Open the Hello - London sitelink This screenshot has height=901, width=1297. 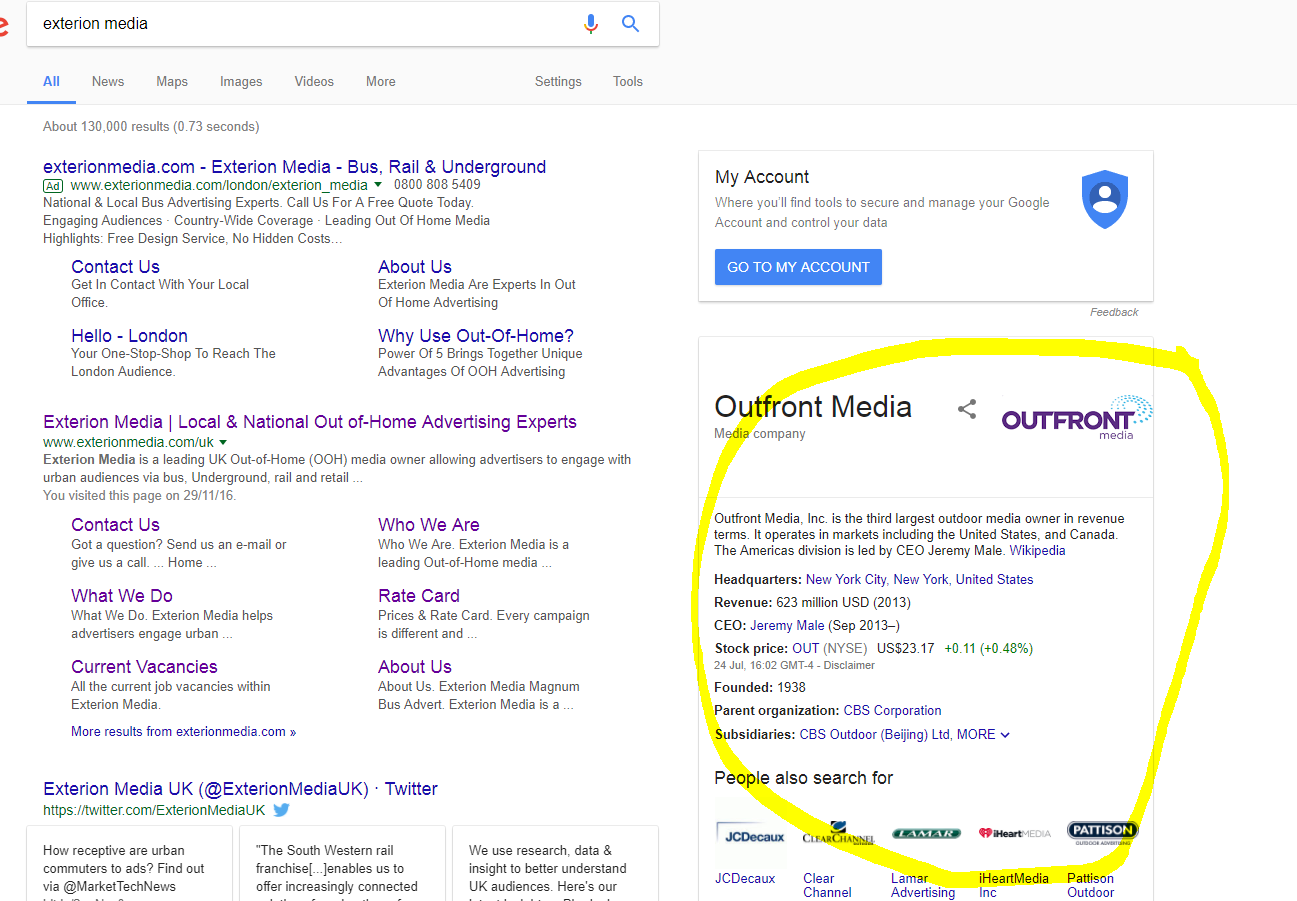click(x=129, y=336)
